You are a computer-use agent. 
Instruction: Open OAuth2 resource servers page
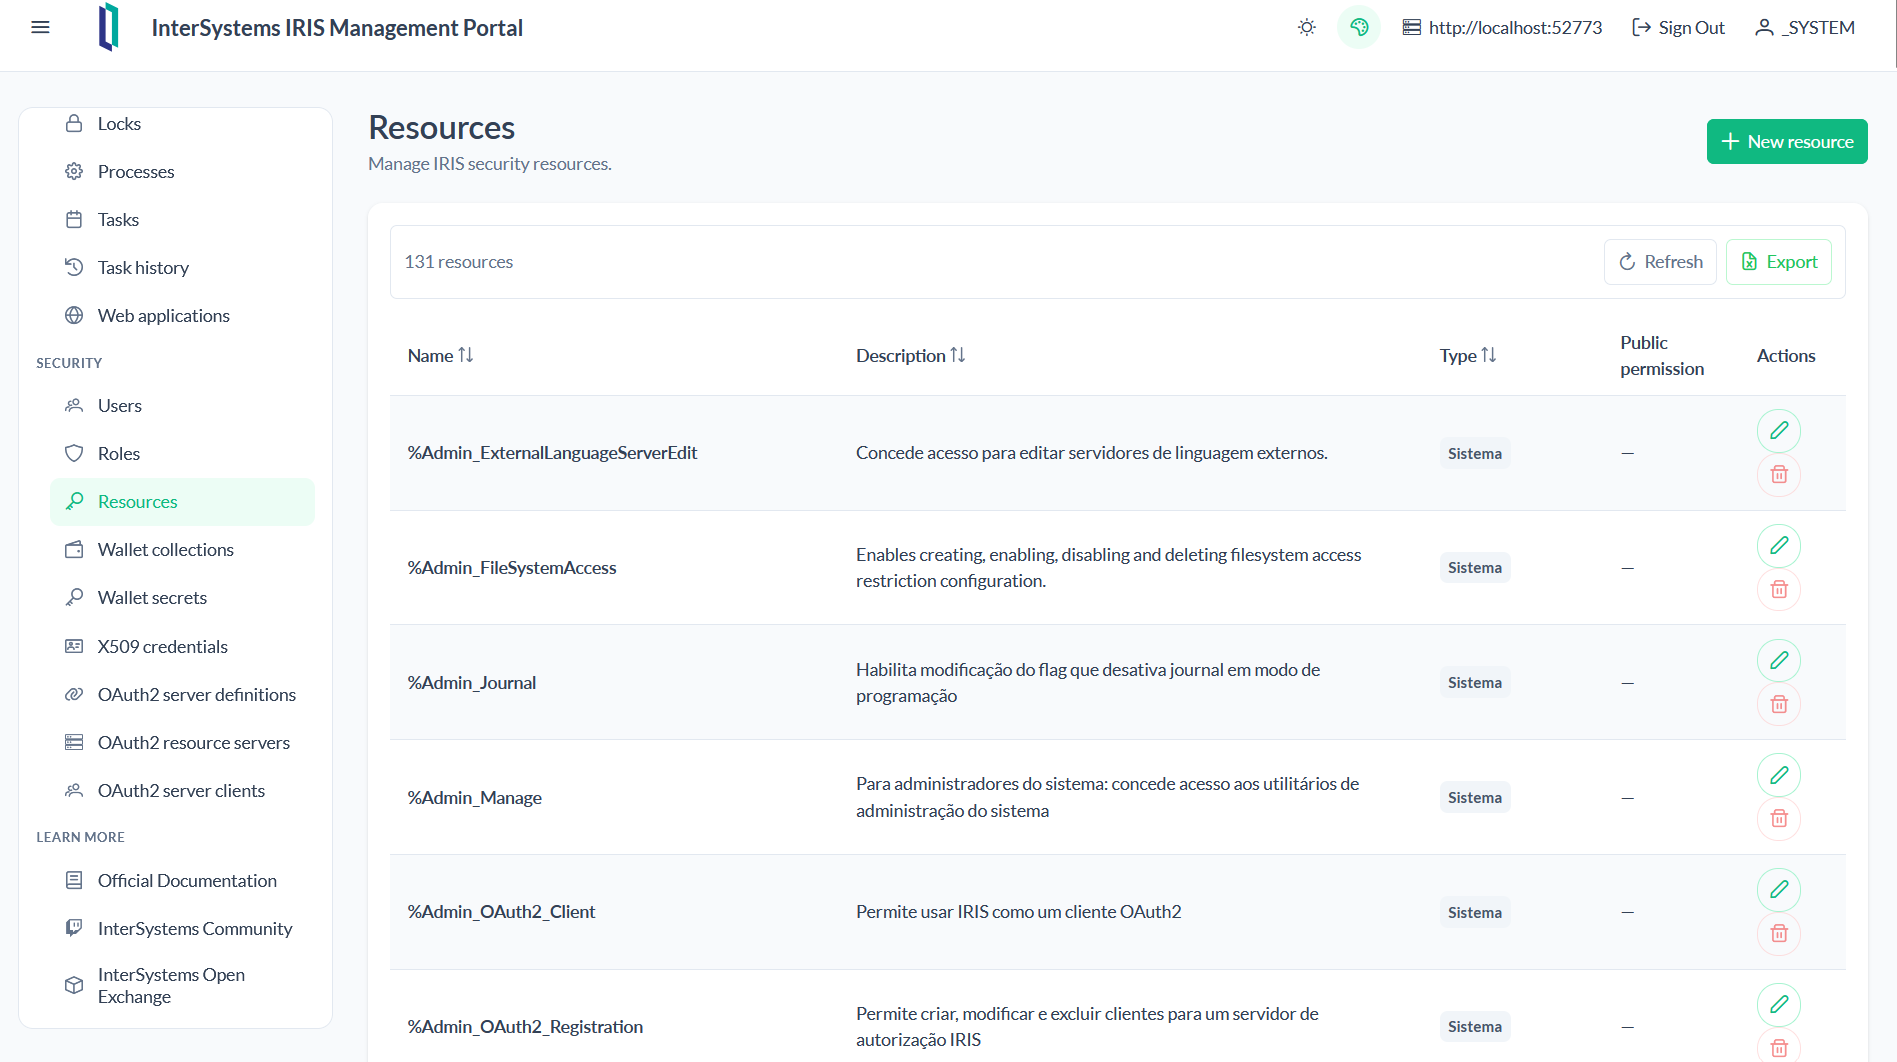click(182, 743)
